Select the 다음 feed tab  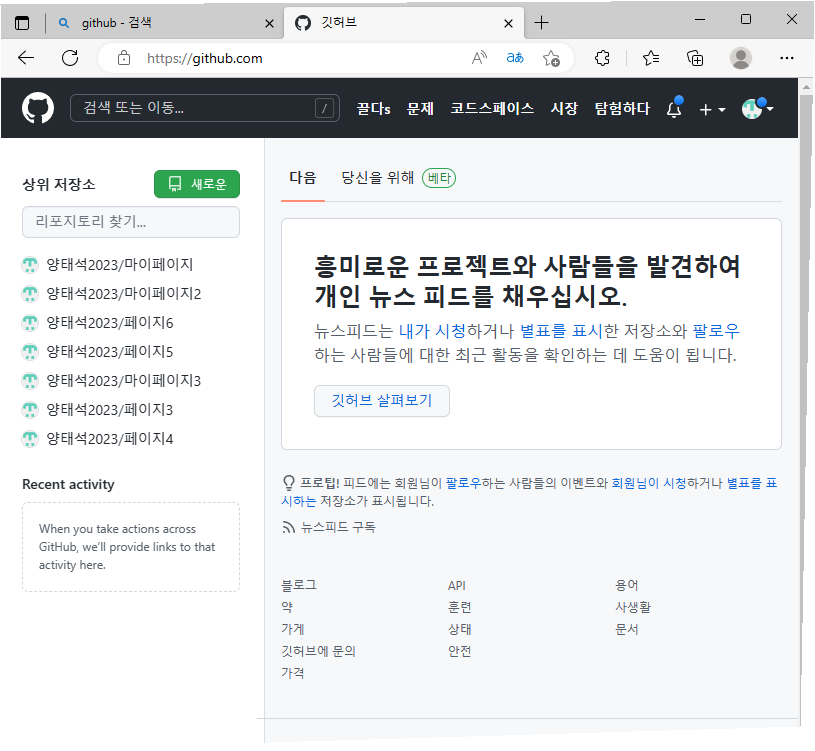(303, 178)
